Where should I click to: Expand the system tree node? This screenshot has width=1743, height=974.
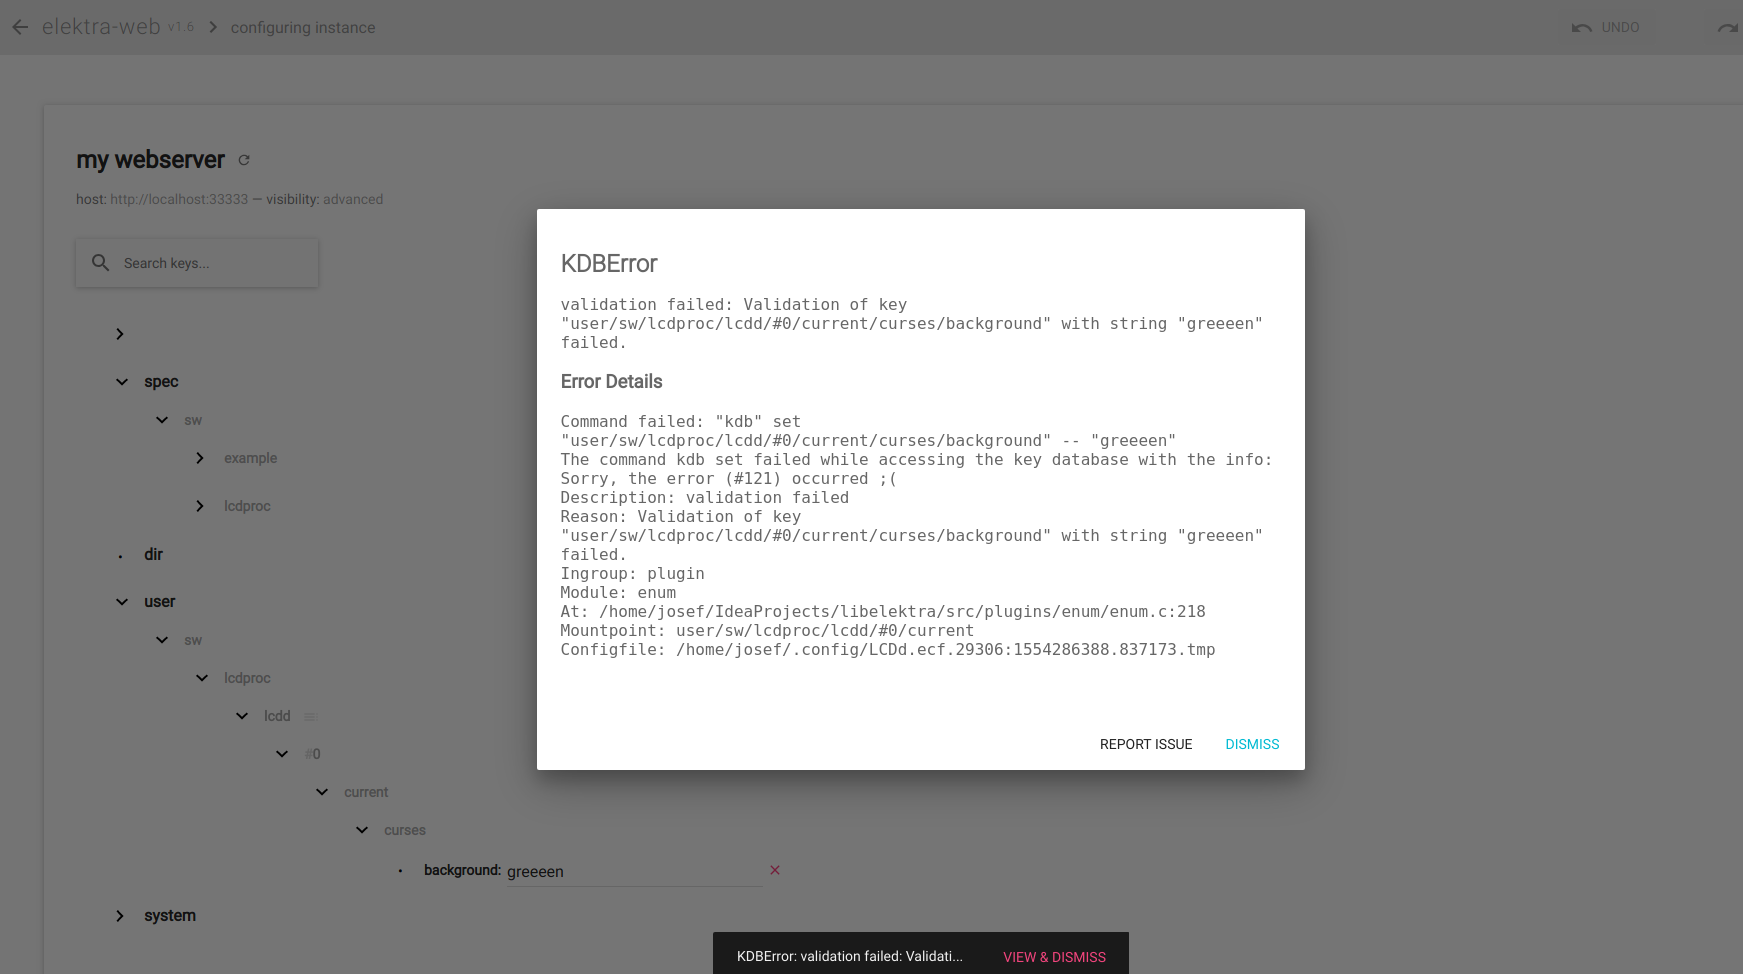click(120, 916)
